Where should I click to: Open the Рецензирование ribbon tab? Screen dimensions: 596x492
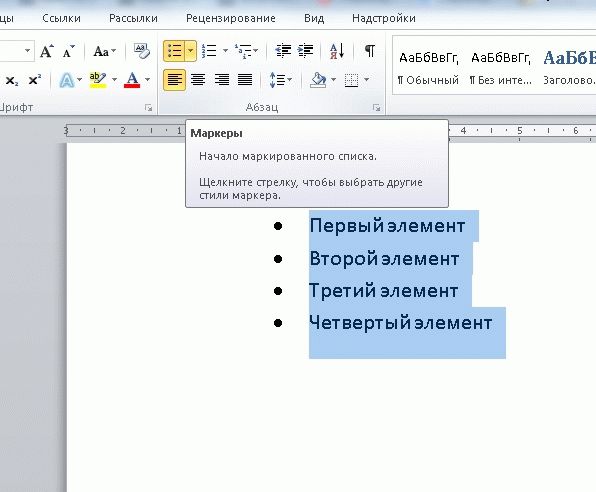[x=231, y=18]
